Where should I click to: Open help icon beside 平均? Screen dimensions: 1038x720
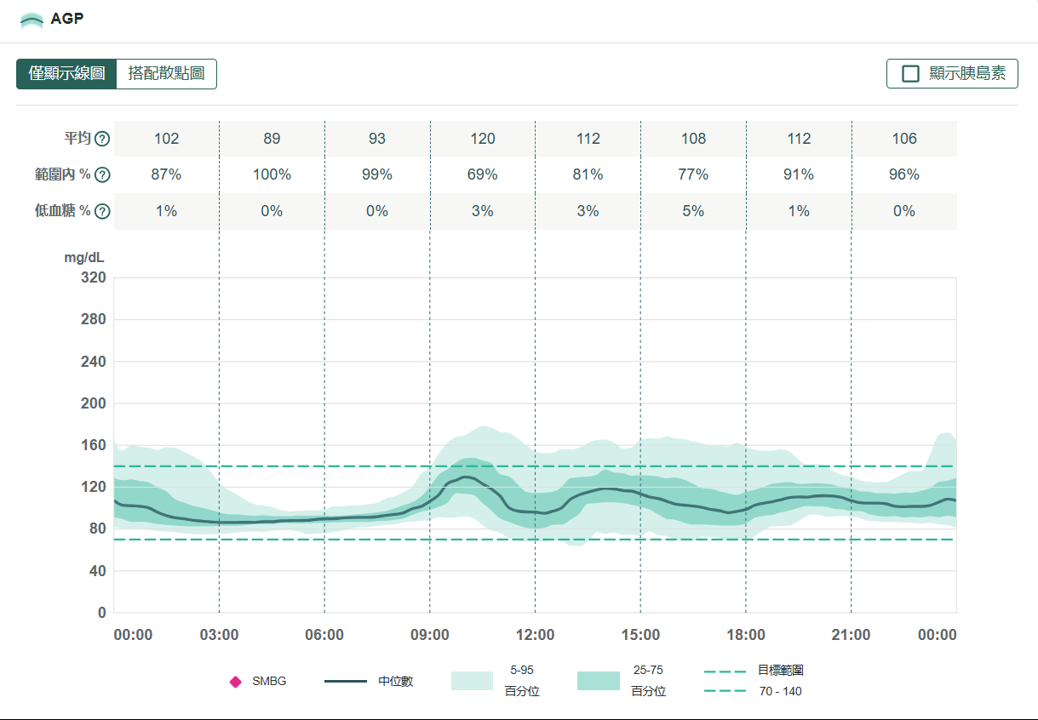[x=102, y=139]
